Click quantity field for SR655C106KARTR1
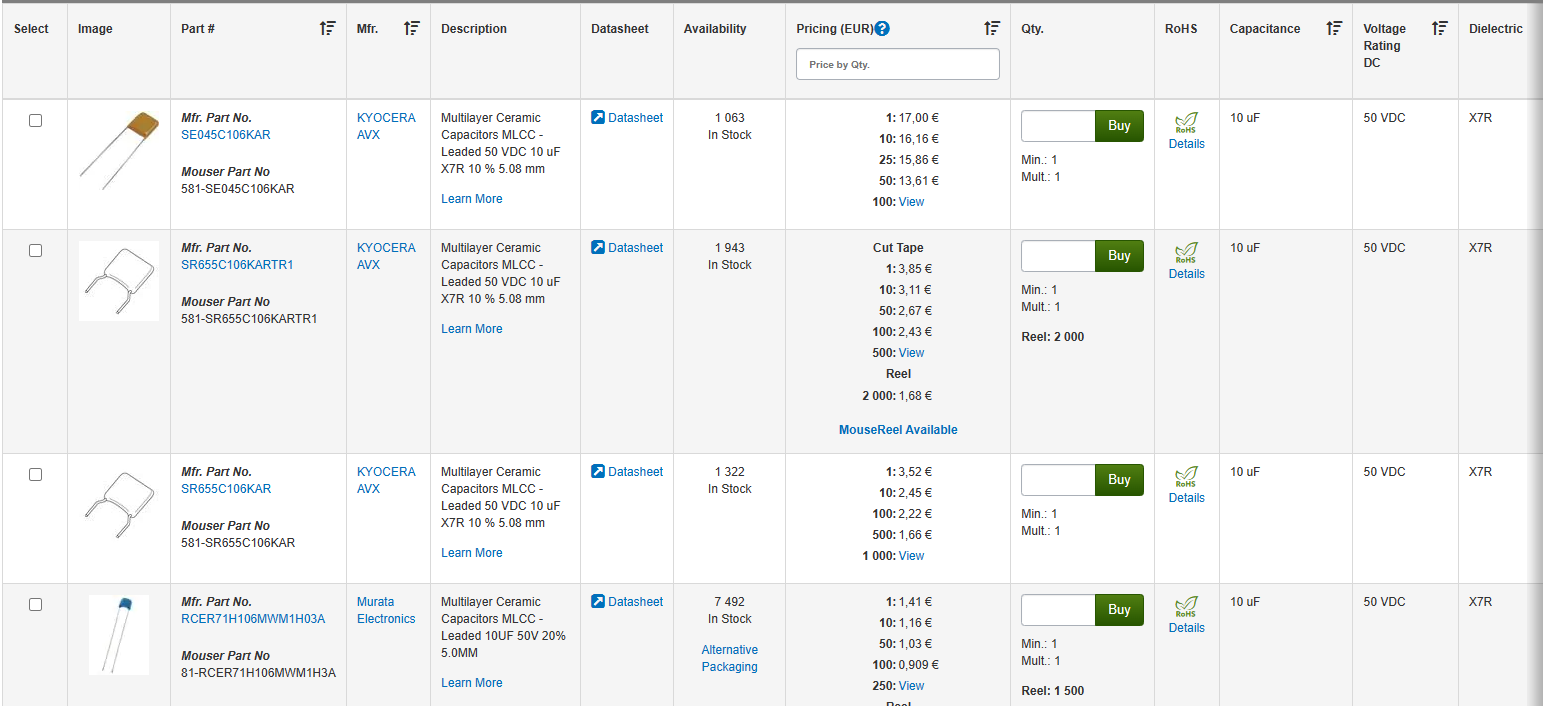 coord(1058,256)
